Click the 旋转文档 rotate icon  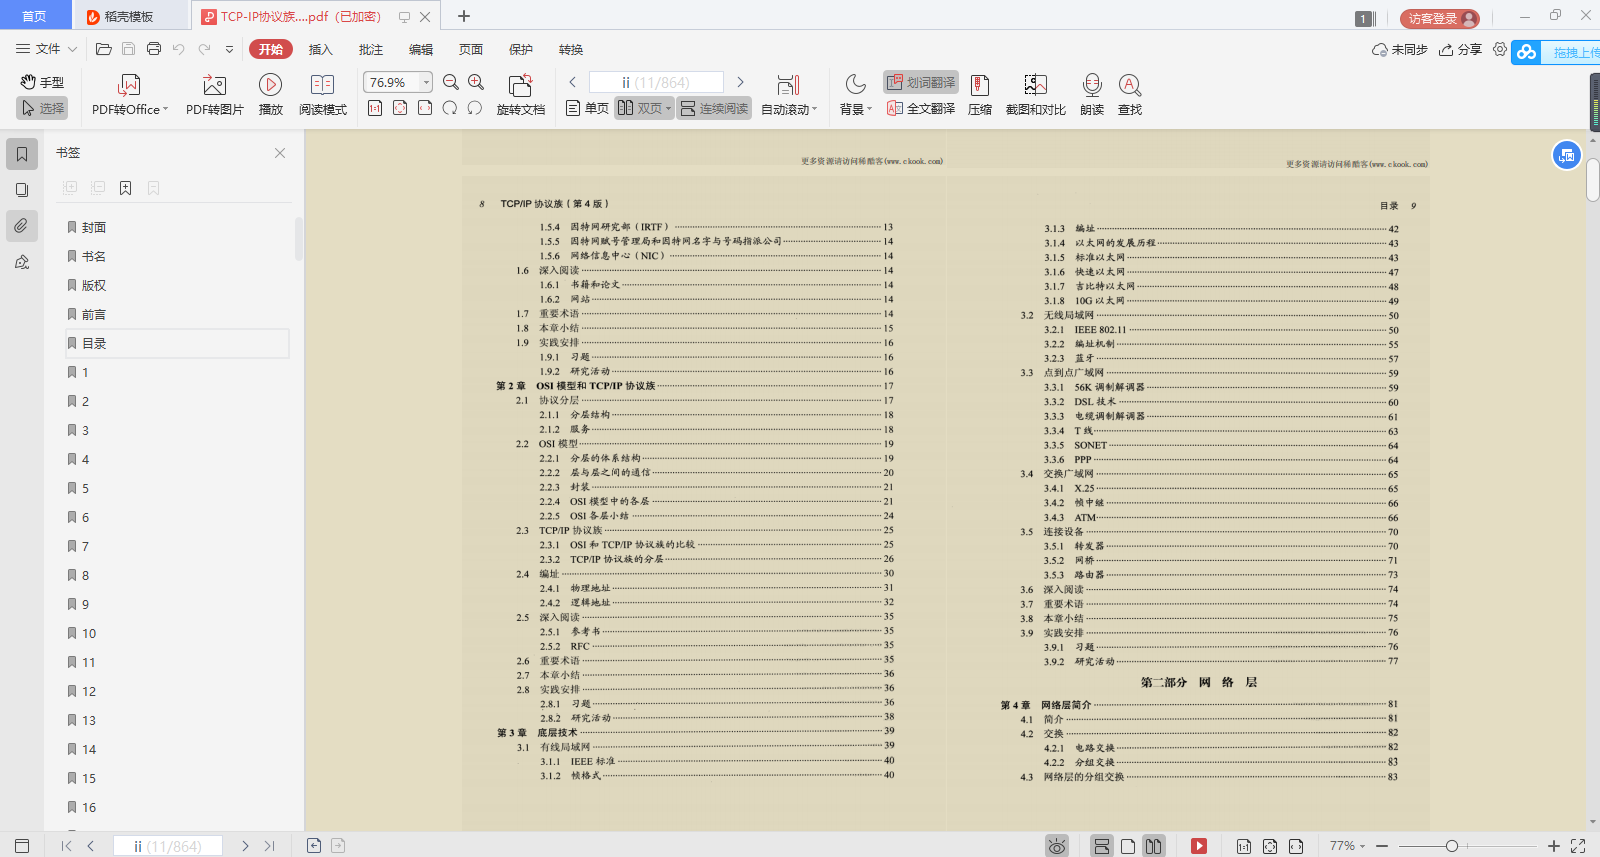pos(520,86)
